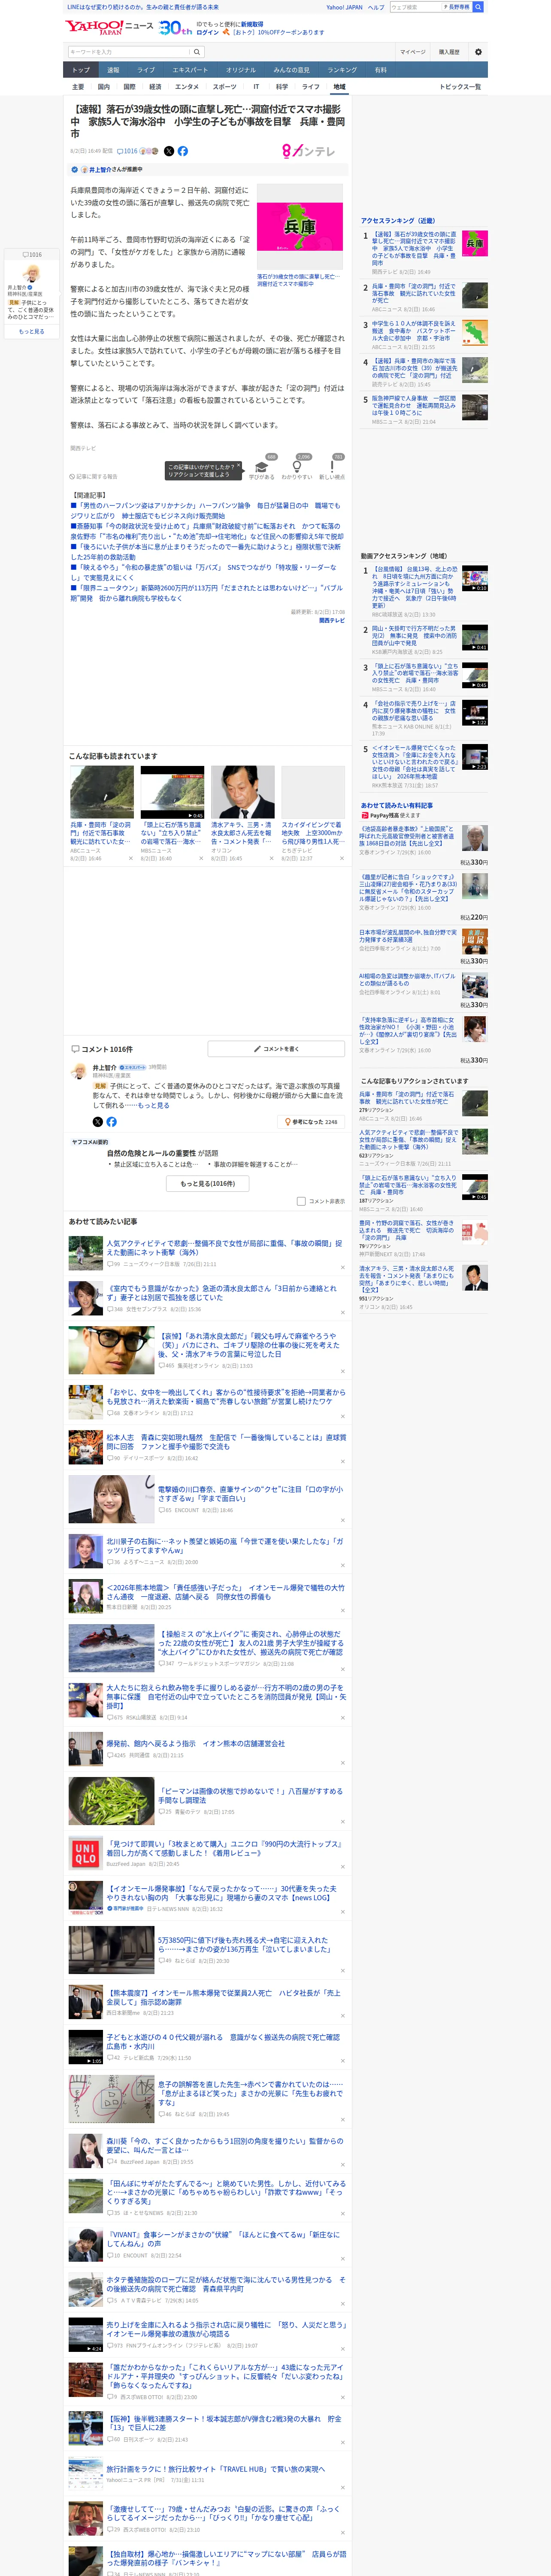The width and height of the screenshot is (551, 2576).
Task: Open the Yahoo 30th anniversary logo
Action: (176, 28)
